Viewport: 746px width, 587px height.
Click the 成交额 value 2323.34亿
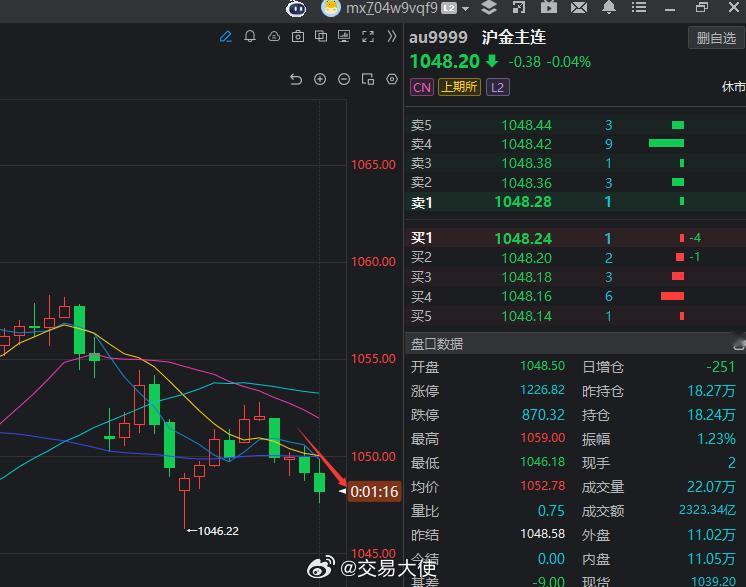pos(707,510)
